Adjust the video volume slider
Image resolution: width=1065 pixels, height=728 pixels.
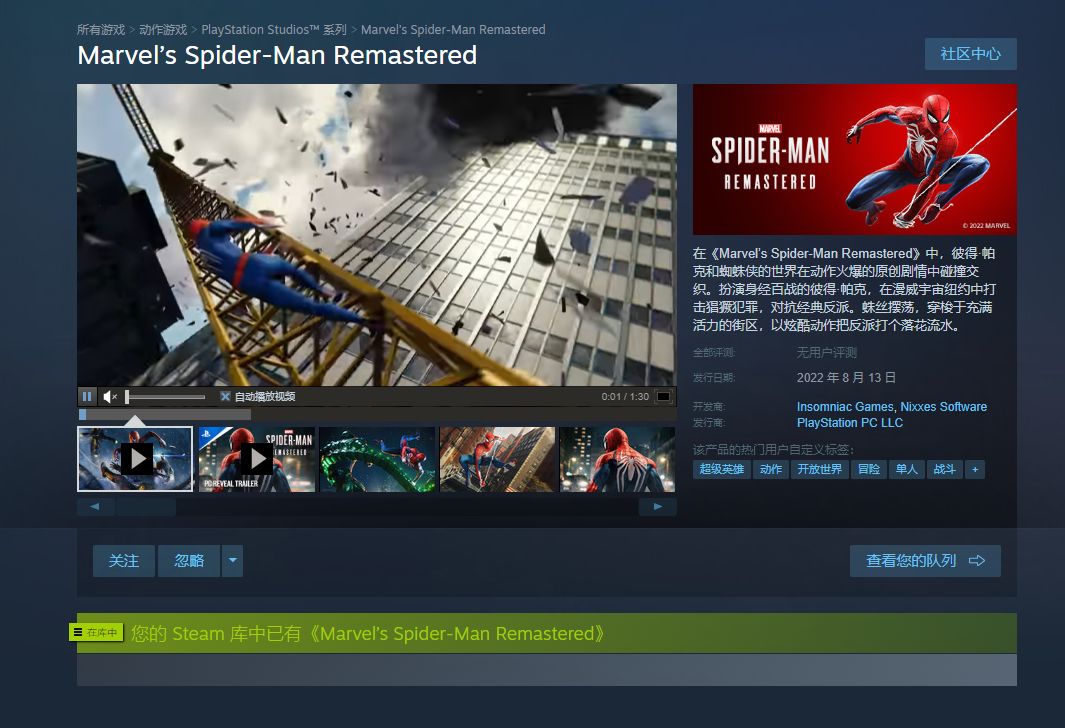coord(165,397)
